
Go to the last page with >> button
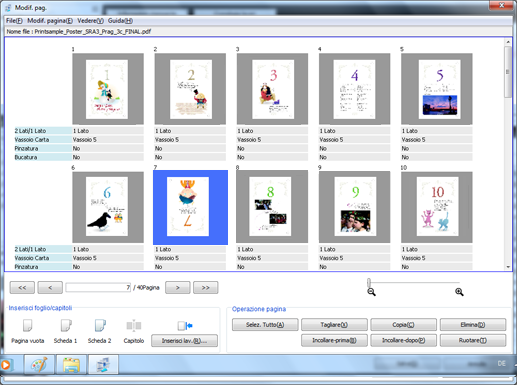pos(206,288)
